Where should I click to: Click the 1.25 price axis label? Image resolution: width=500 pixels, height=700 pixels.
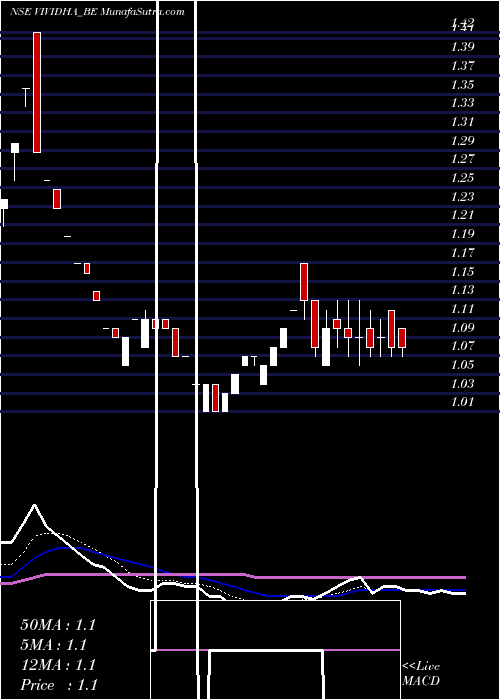[x=462, y=177]
